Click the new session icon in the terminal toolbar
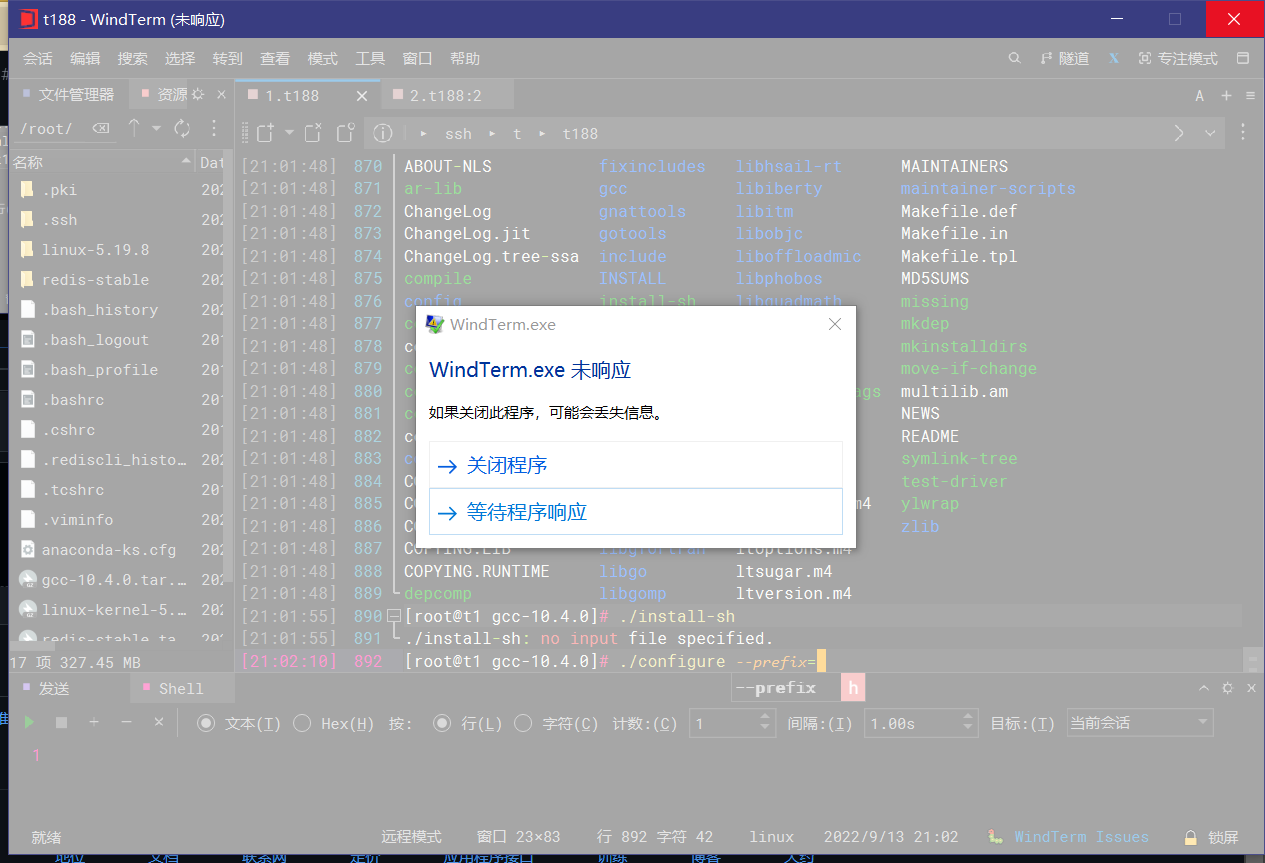The height and width of the screenshot is (863, 1265). pos(265,132)
